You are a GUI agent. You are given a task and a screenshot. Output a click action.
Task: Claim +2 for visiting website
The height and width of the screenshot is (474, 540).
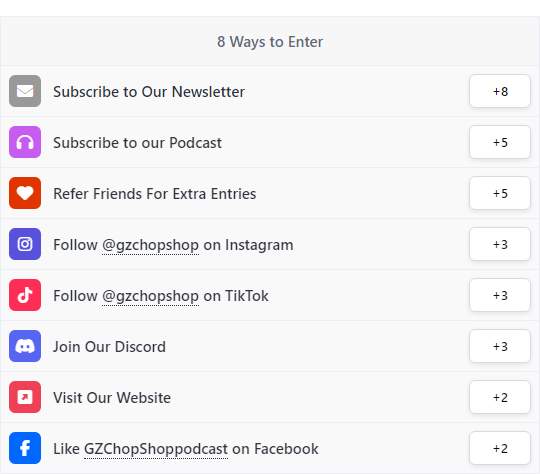(500, 397)
